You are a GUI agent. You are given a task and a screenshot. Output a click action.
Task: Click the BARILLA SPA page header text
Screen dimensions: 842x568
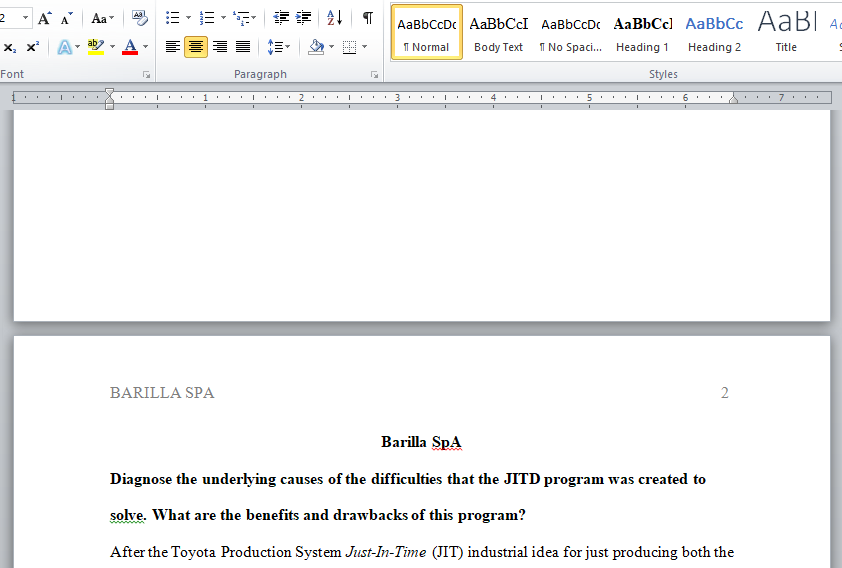(x=162, y=393)
